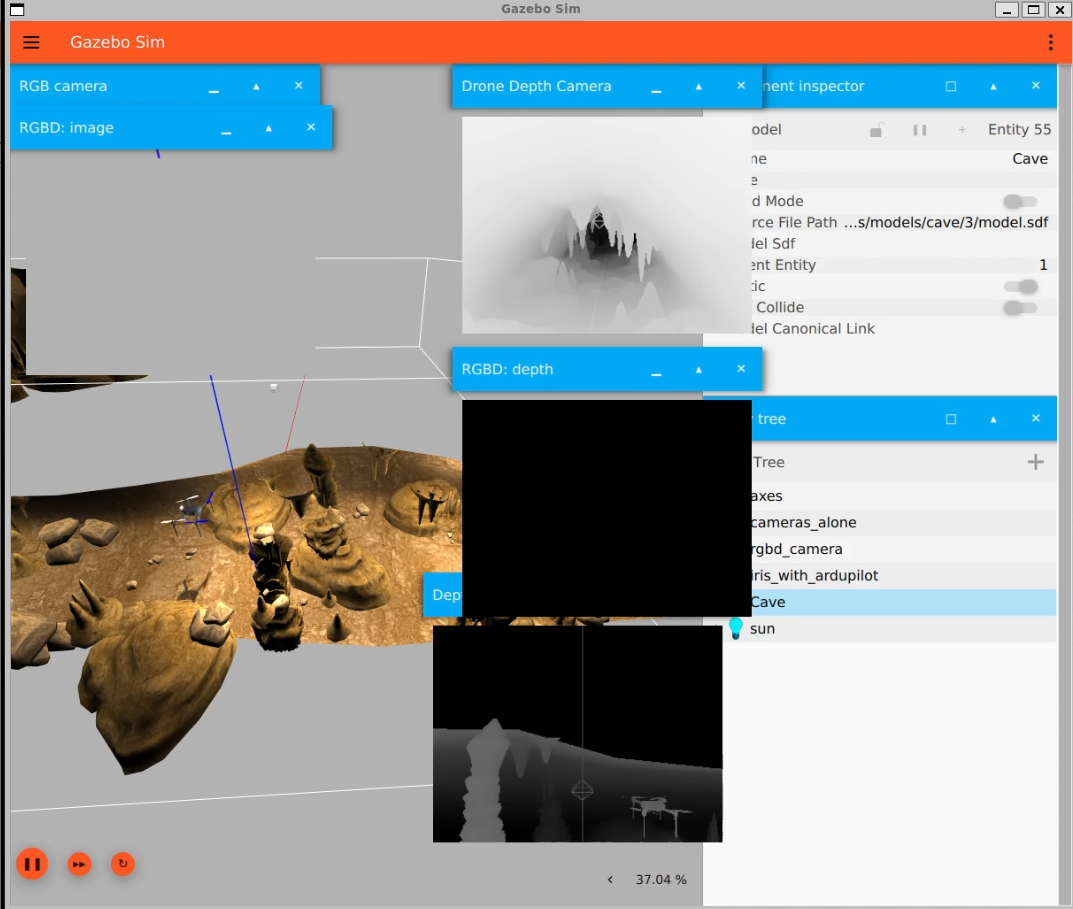Select the sun entity in the tree
Screen dimensions: 1073x909
890,629
